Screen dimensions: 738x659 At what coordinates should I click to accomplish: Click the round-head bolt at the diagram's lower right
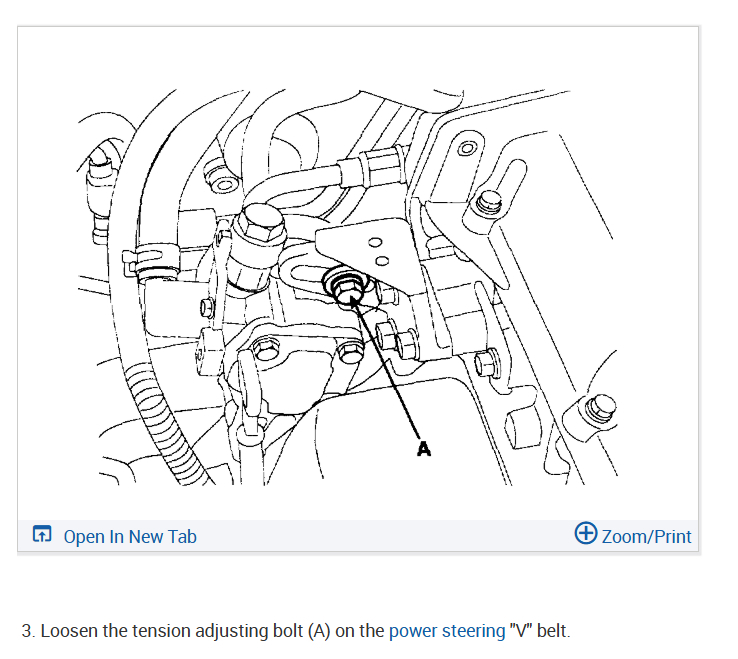point(600,408)
